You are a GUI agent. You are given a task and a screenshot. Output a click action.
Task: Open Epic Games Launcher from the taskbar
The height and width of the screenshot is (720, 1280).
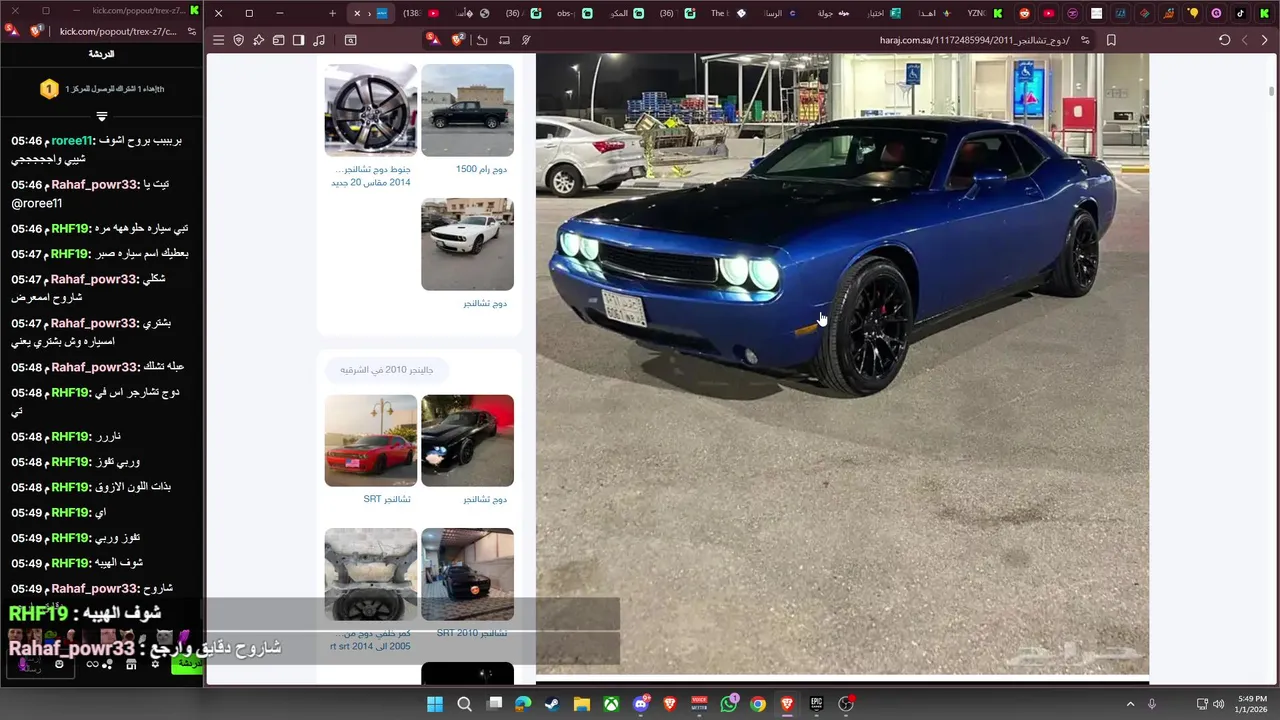coord(817,704)
